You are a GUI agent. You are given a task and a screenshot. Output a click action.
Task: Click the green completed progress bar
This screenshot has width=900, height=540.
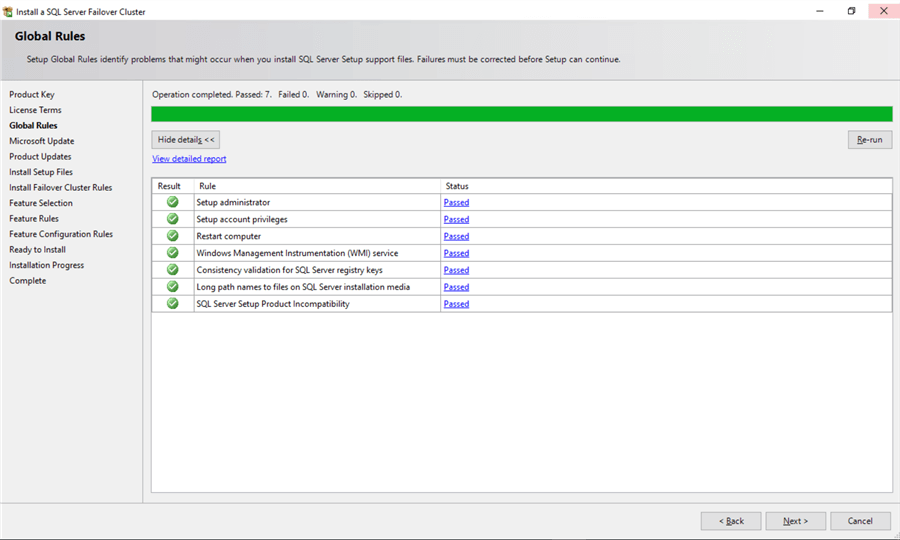(522, 114)
